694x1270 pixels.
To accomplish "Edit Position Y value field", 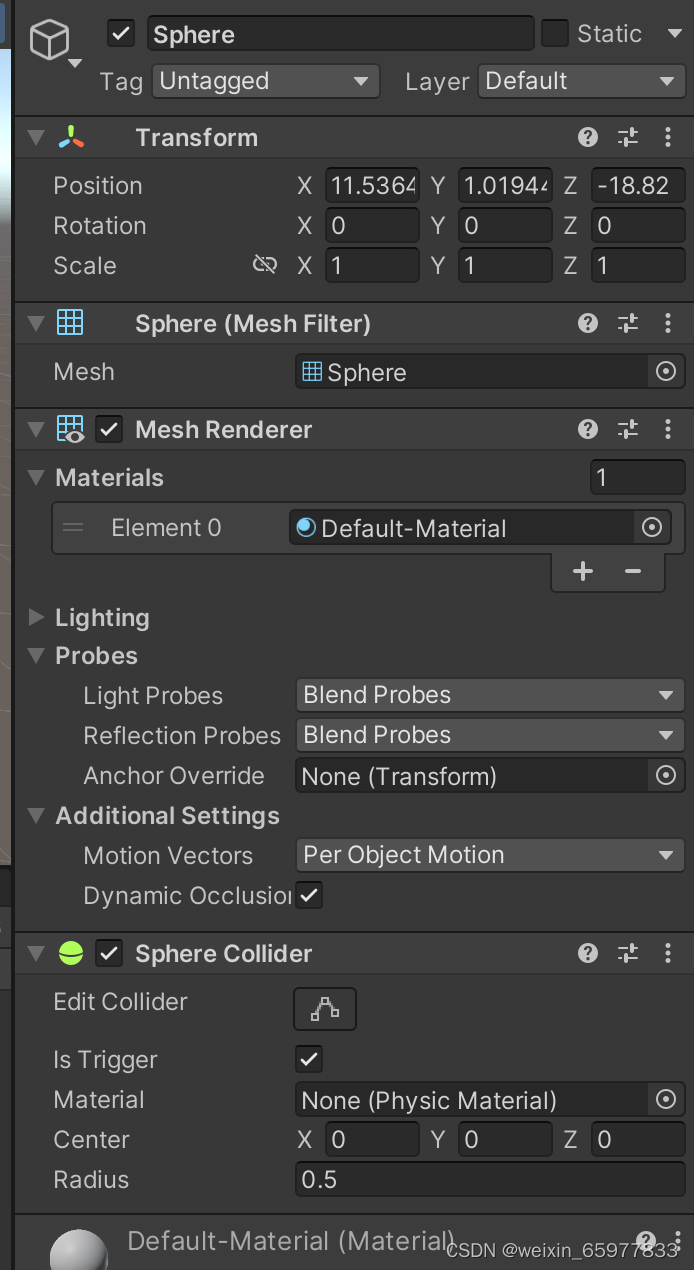I will 505,186.
